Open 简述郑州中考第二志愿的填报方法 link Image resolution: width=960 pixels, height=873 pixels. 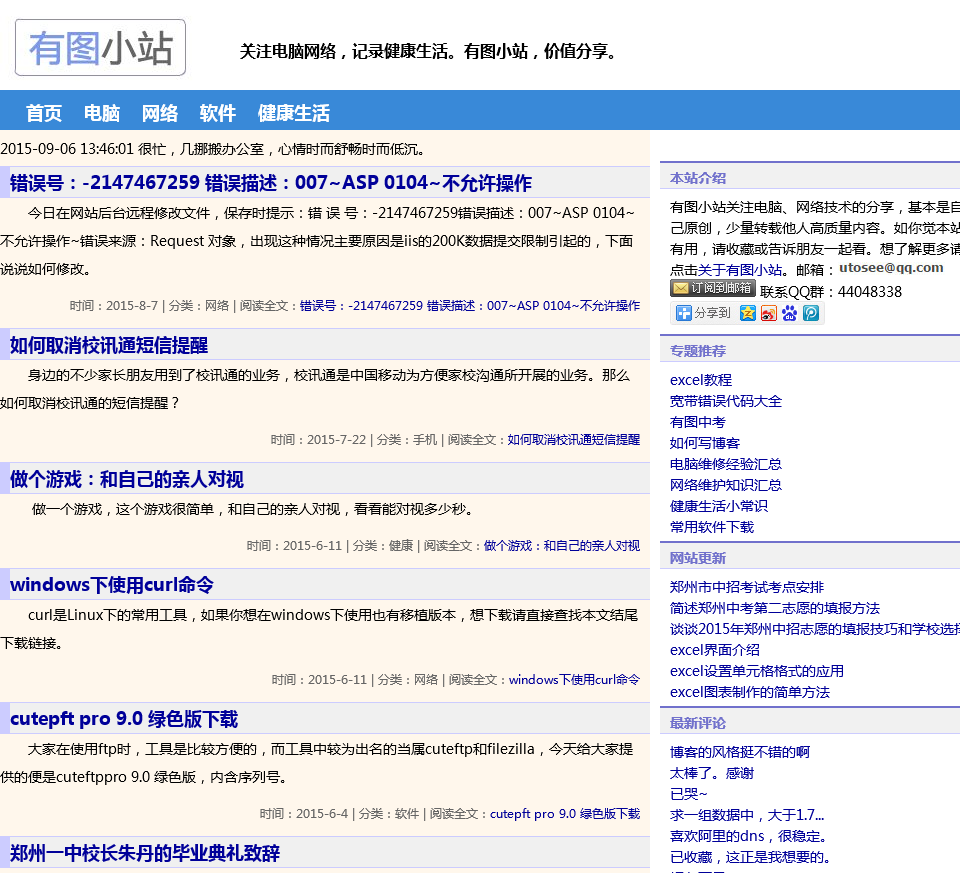point(775,608)
